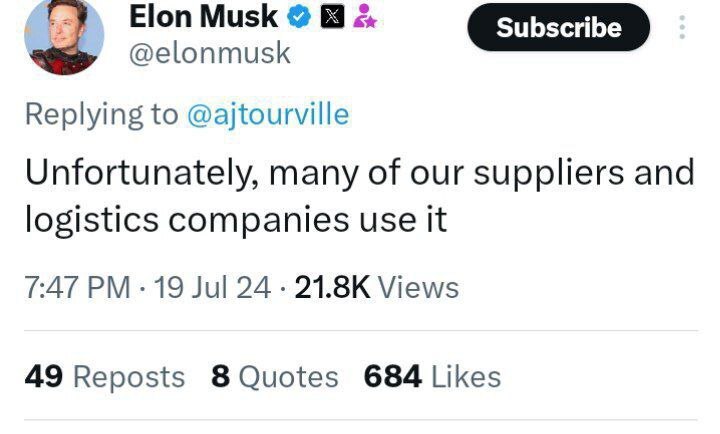
Task: Show the 49 Reposts list
Action: click(104, 377)
